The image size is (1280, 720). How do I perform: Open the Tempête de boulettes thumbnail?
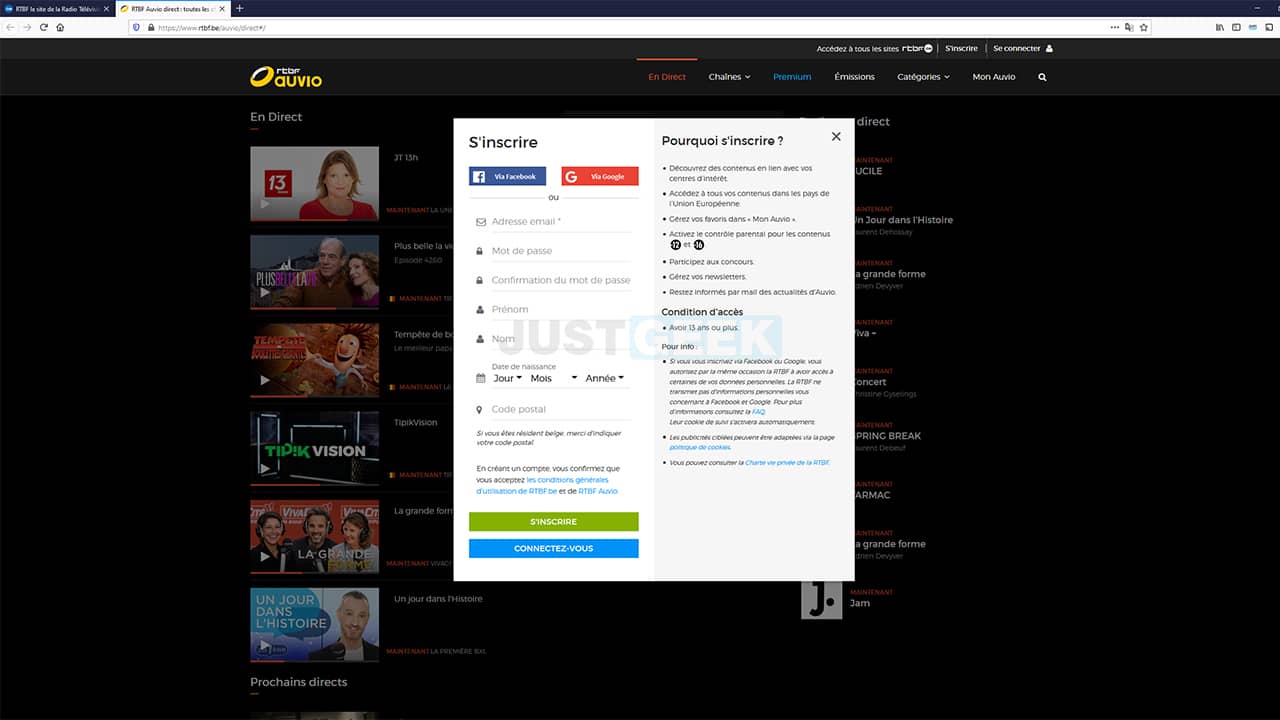point(314,360)
